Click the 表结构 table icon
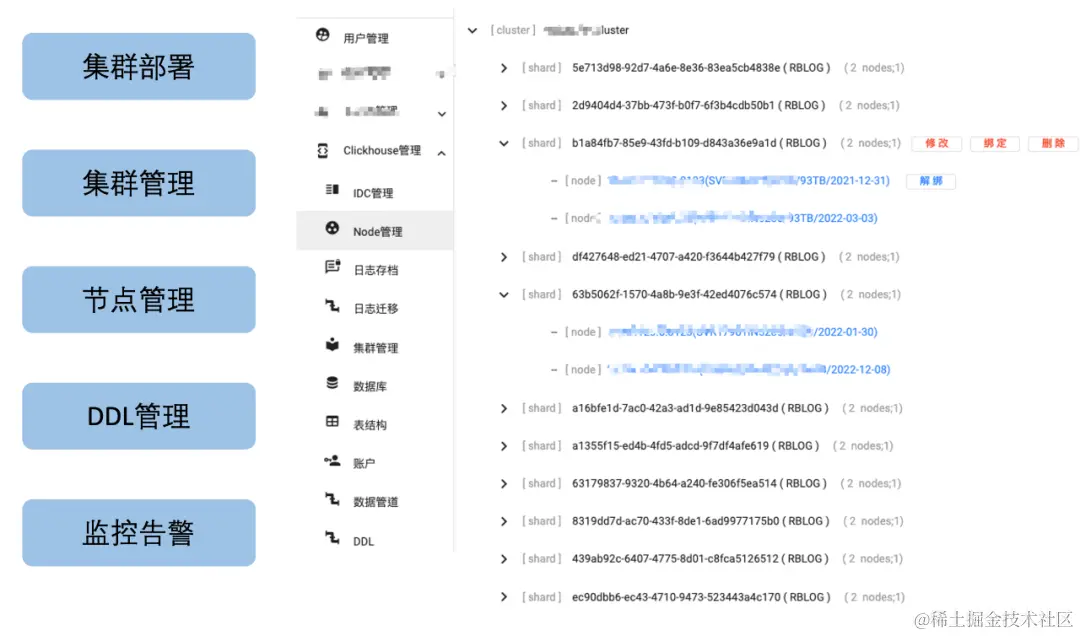The width and height of the screenshot is (1080, 636). tap(332, 421)
